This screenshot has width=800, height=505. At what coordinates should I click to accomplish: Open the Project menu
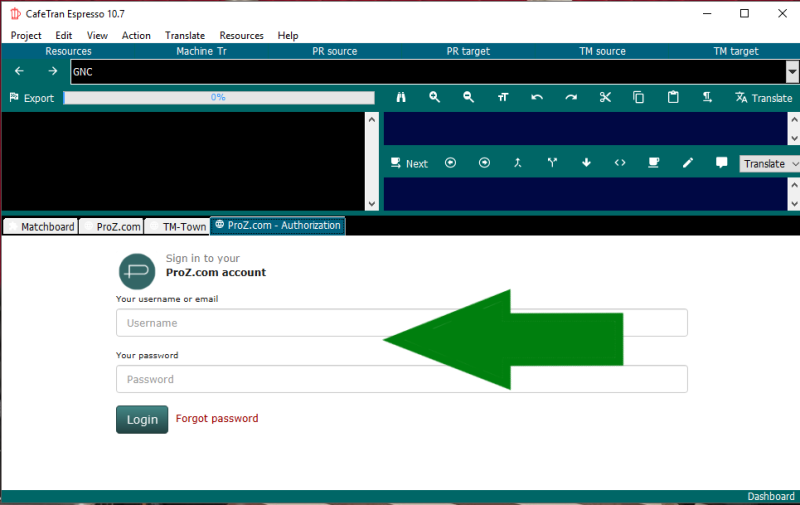tap(26, 35)
